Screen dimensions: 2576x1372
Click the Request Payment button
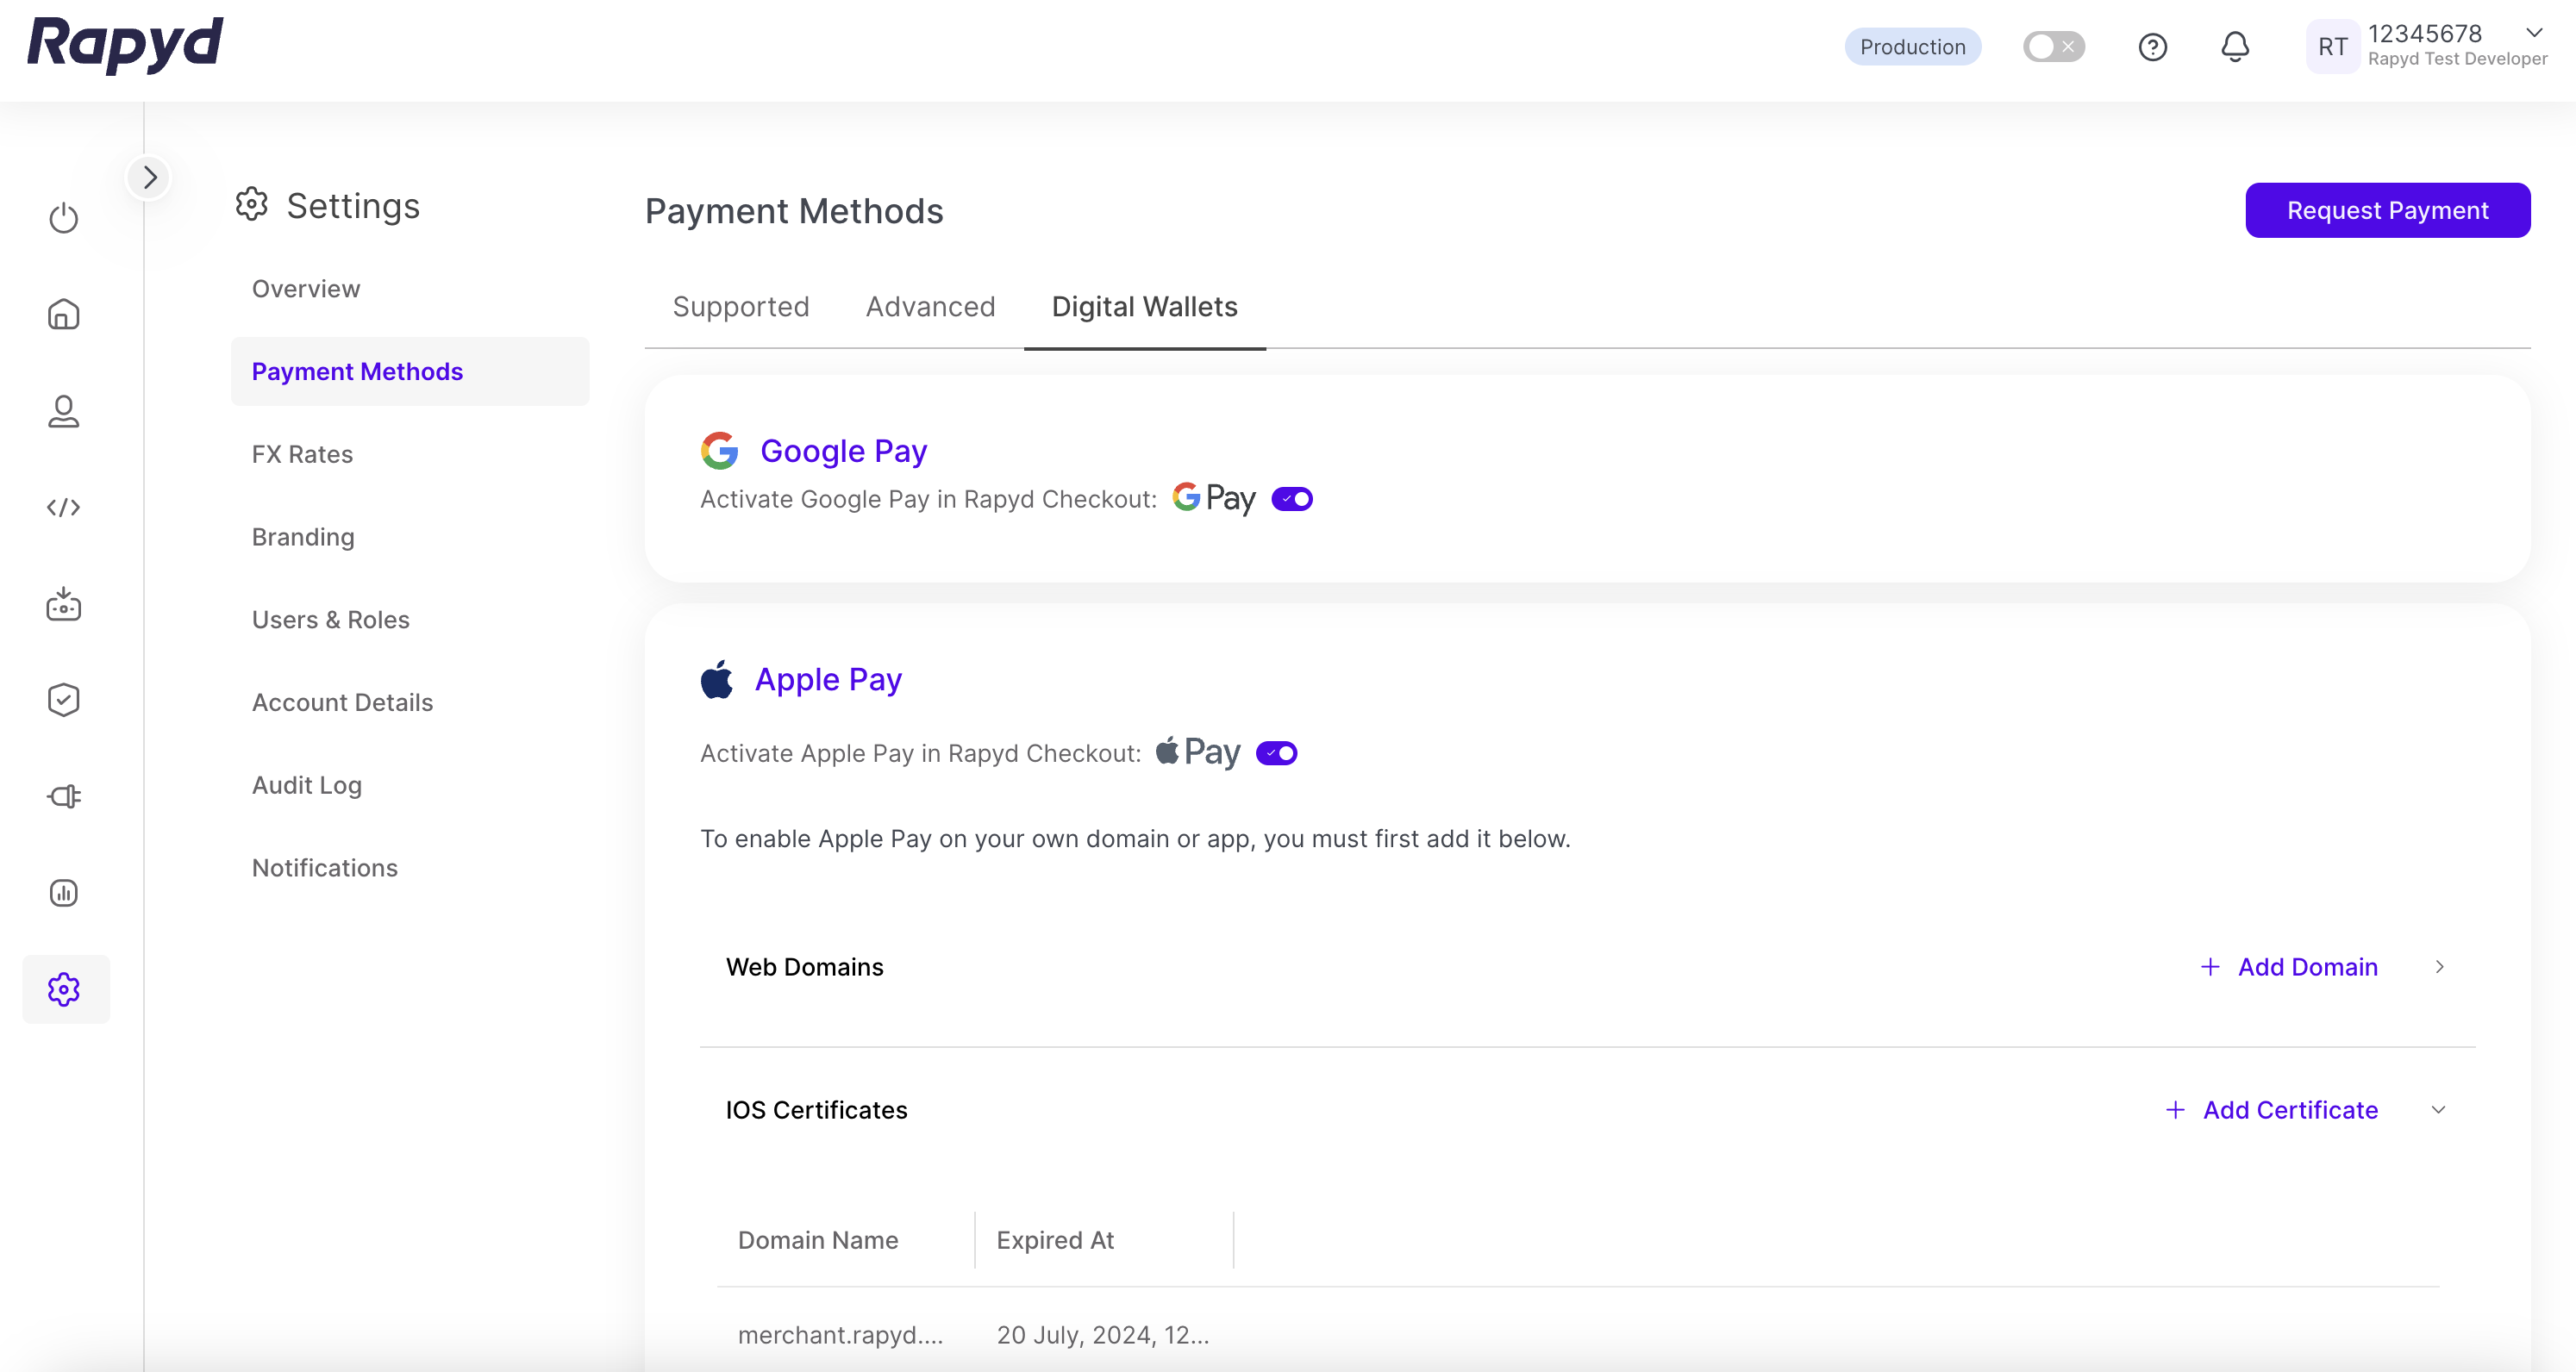point(2387,210)
